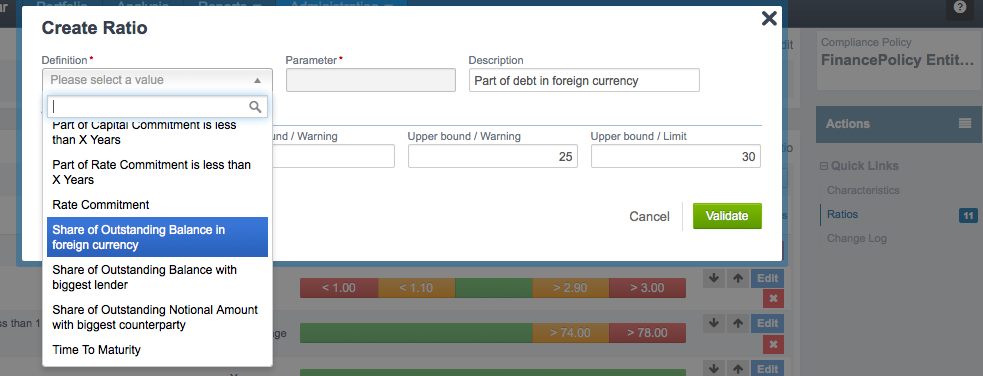Open the help question mark icon
The width and height of the screenshot is (983, 376).
tap(960, 8)
